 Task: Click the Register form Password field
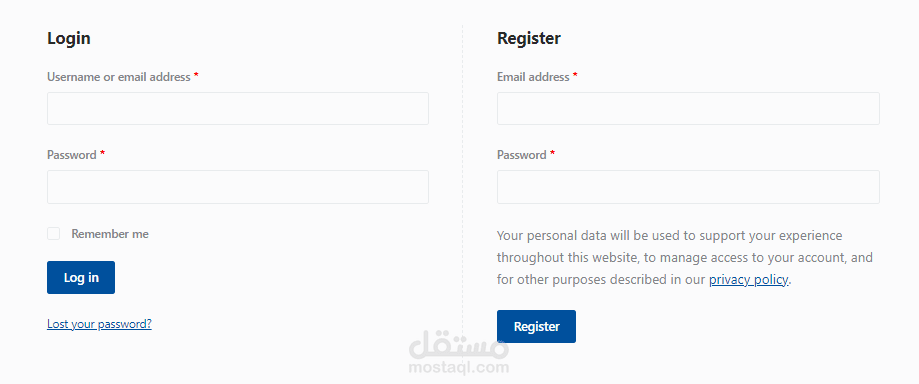pos(688,187)
